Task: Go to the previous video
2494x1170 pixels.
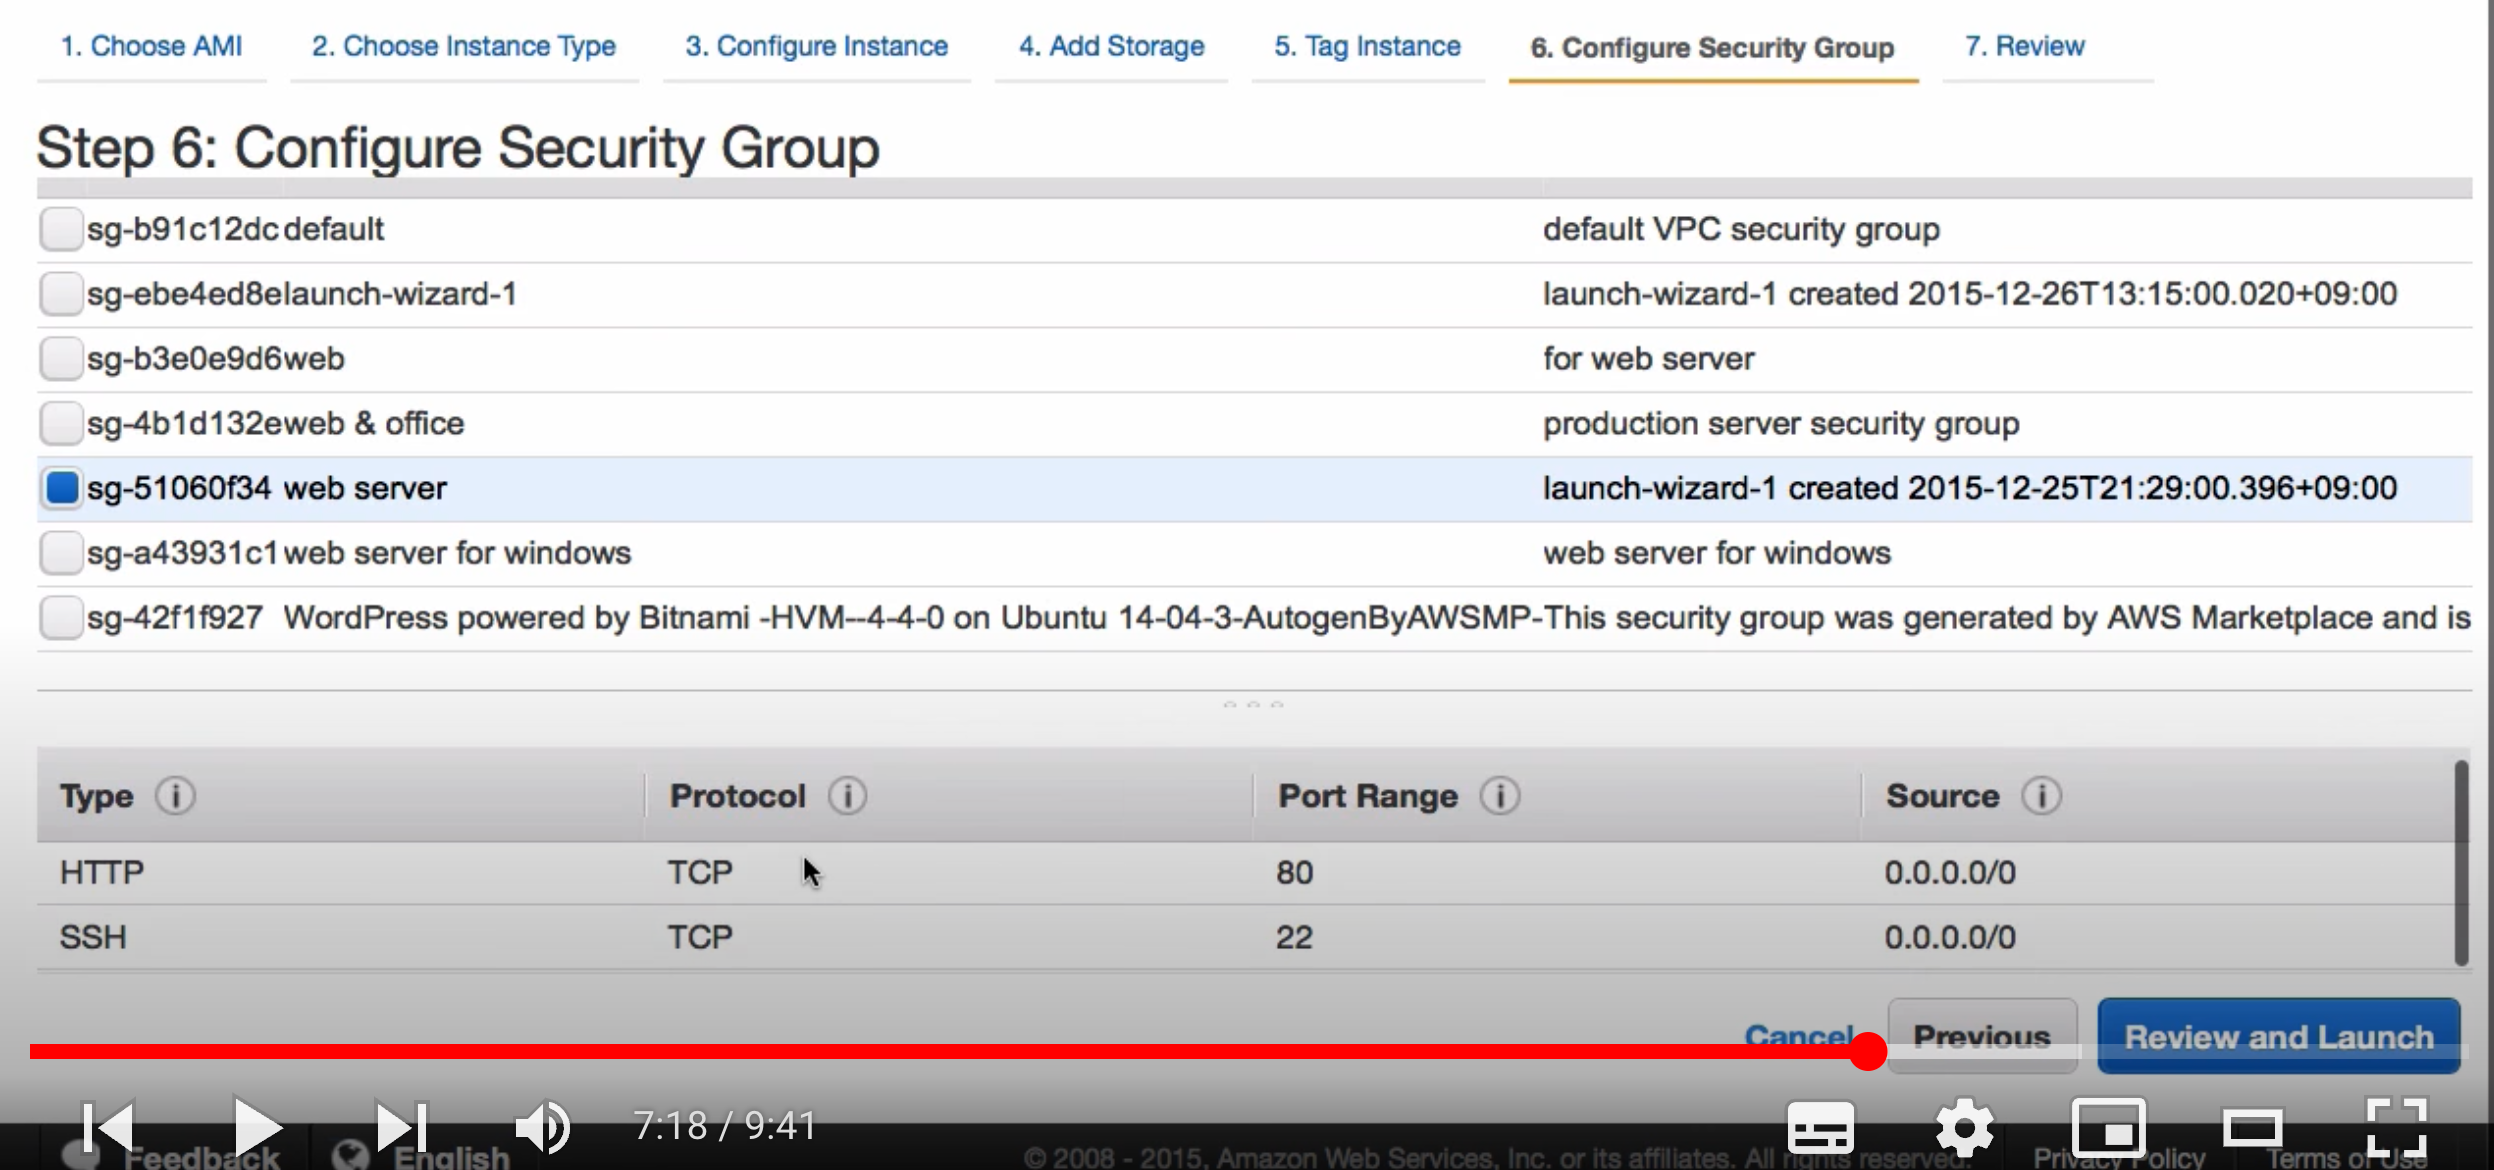Action: [108, 1126]
